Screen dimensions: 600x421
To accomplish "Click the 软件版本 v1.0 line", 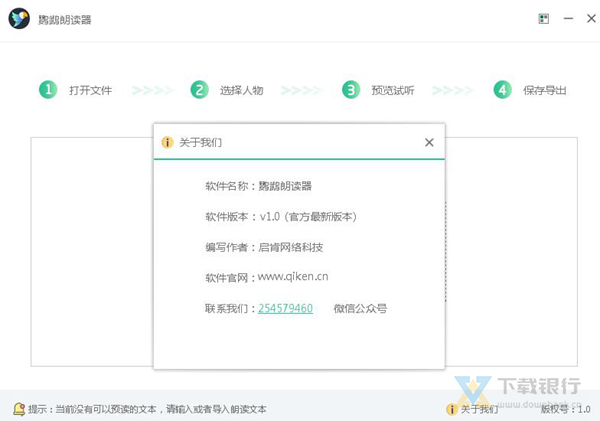I will tap(281, 217).
